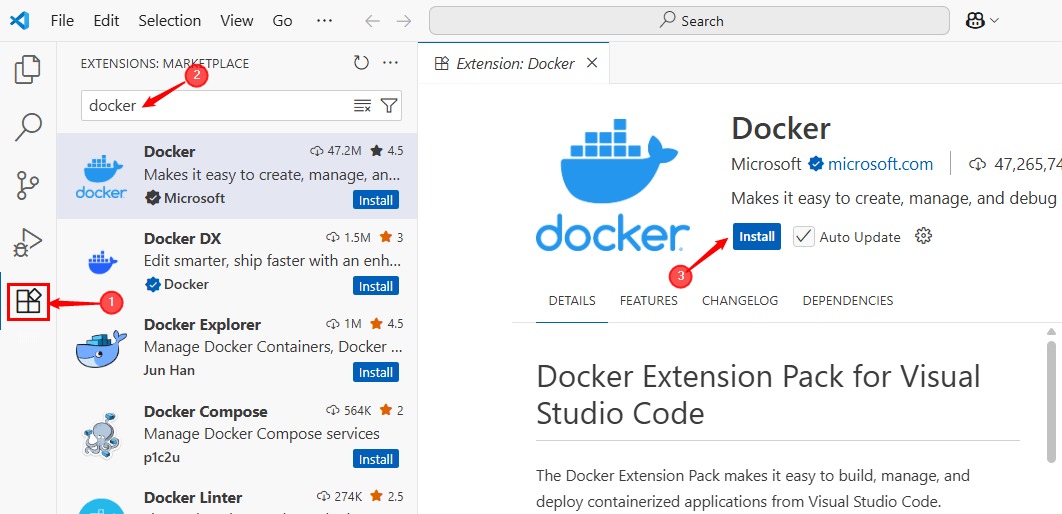Open the Source Control view
The height and width of the screenshot is (514, 1062).
click(28, 185)
